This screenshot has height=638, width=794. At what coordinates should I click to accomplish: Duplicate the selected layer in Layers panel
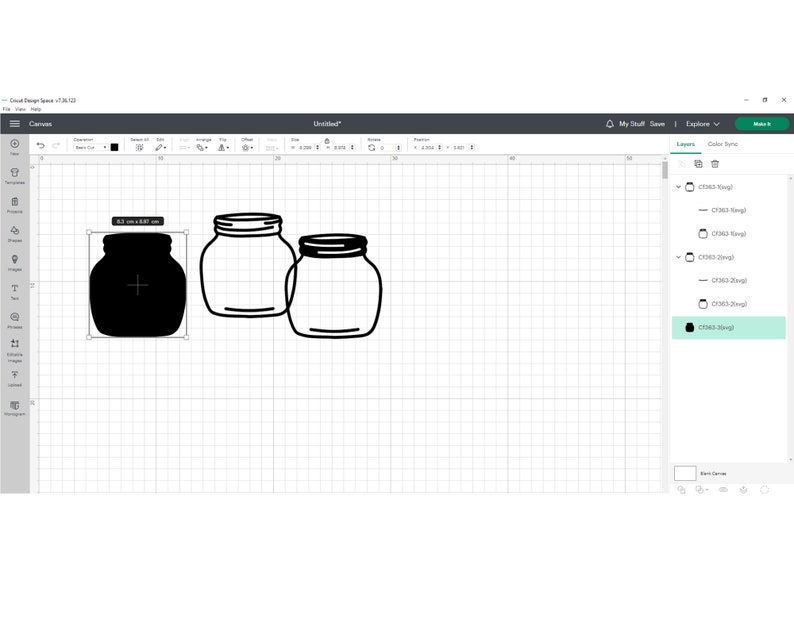[x=698, y=164]
